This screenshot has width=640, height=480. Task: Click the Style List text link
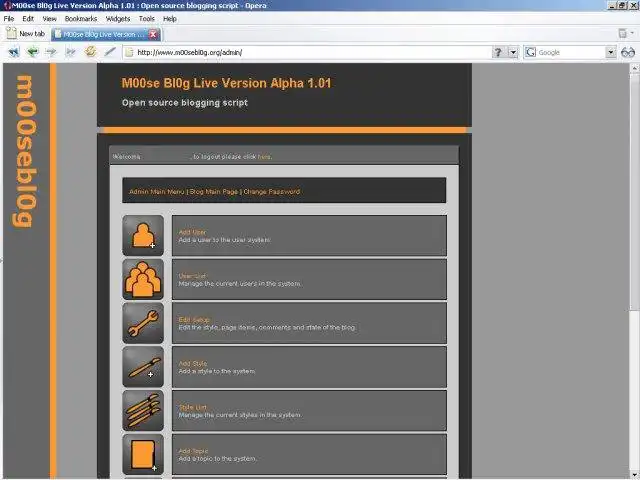pos(193,407)
